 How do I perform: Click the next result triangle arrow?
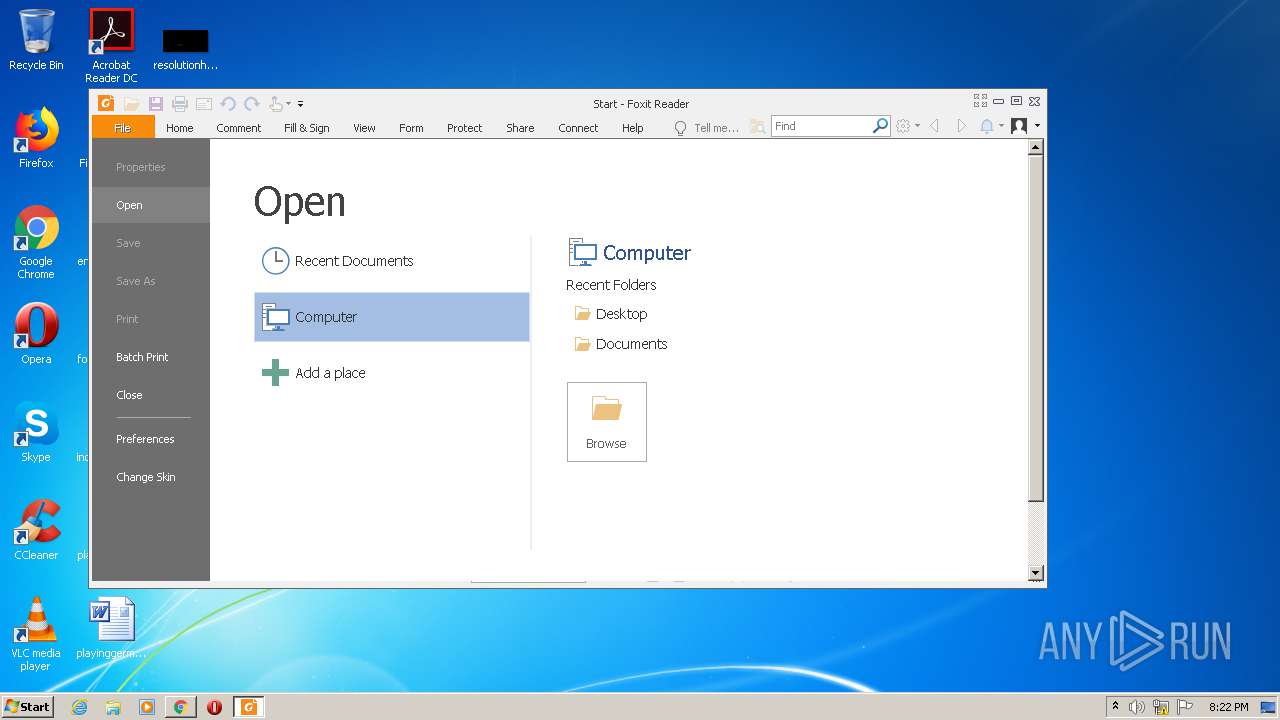(x=961, y=126)
